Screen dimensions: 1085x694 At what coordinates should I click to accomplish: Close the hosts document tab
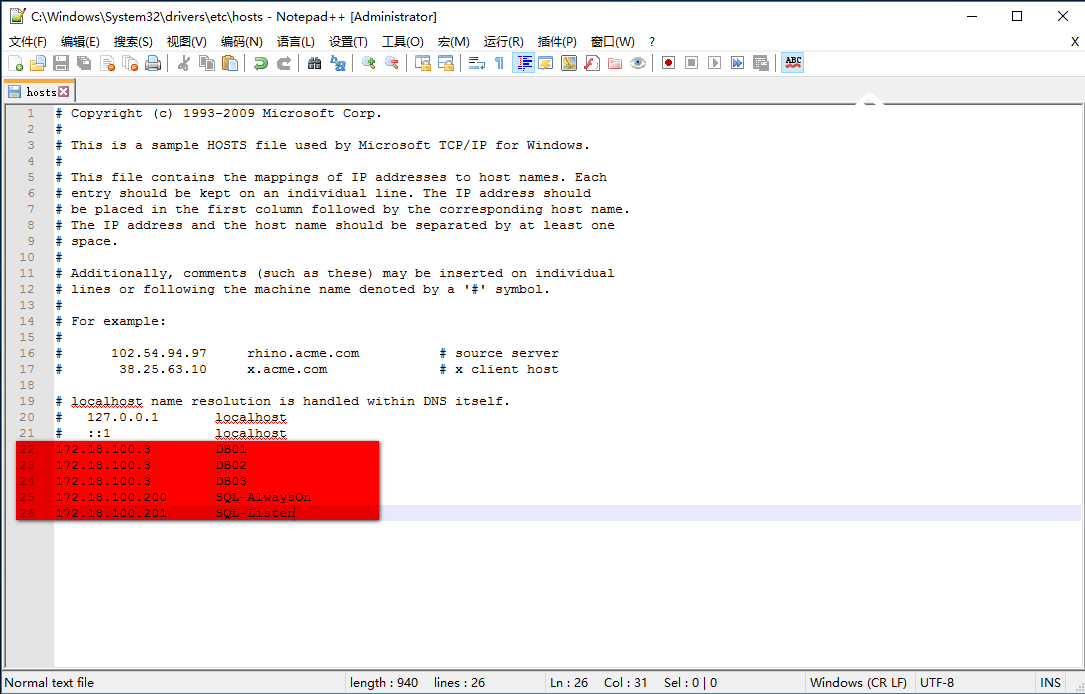[64, 90]
